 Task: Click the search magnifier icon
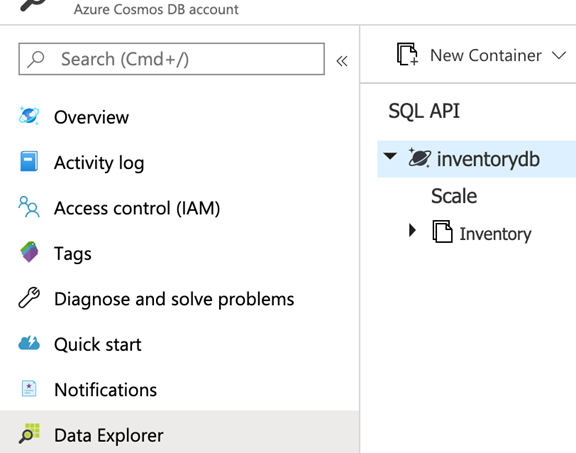(x=36, y=59)
